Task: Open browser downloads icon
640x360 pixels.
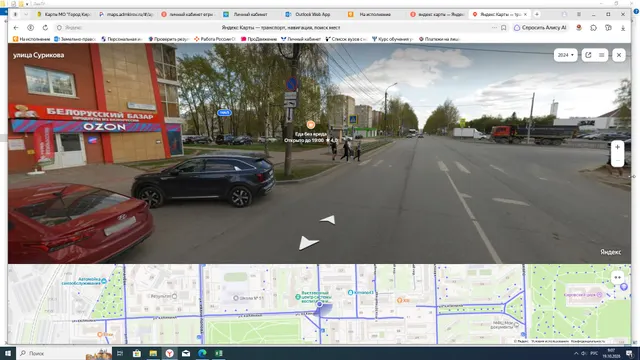Action: pyautogui.click(x=623, y=28)
